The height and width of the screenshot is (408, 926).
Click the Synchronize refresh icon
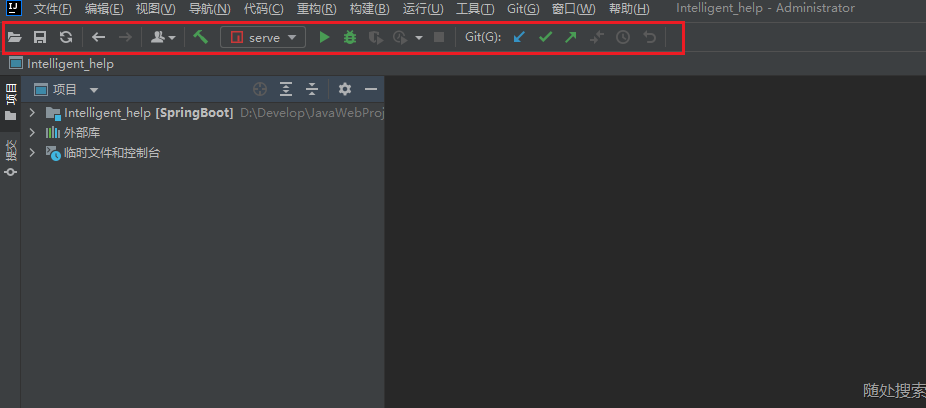(x=65, y=37)
